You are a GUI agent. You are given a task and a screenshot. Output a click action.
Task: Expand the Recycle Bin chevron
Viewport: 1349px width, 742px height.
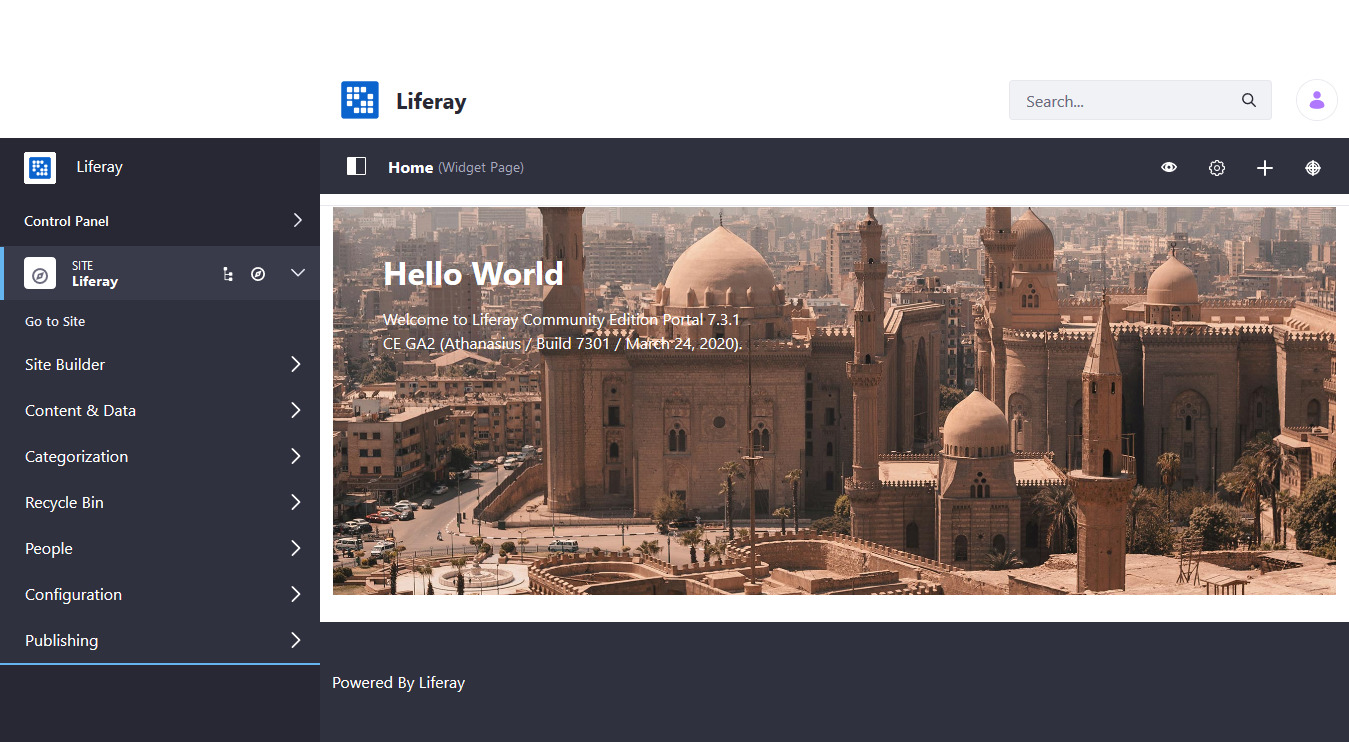[x=296, y=502]
